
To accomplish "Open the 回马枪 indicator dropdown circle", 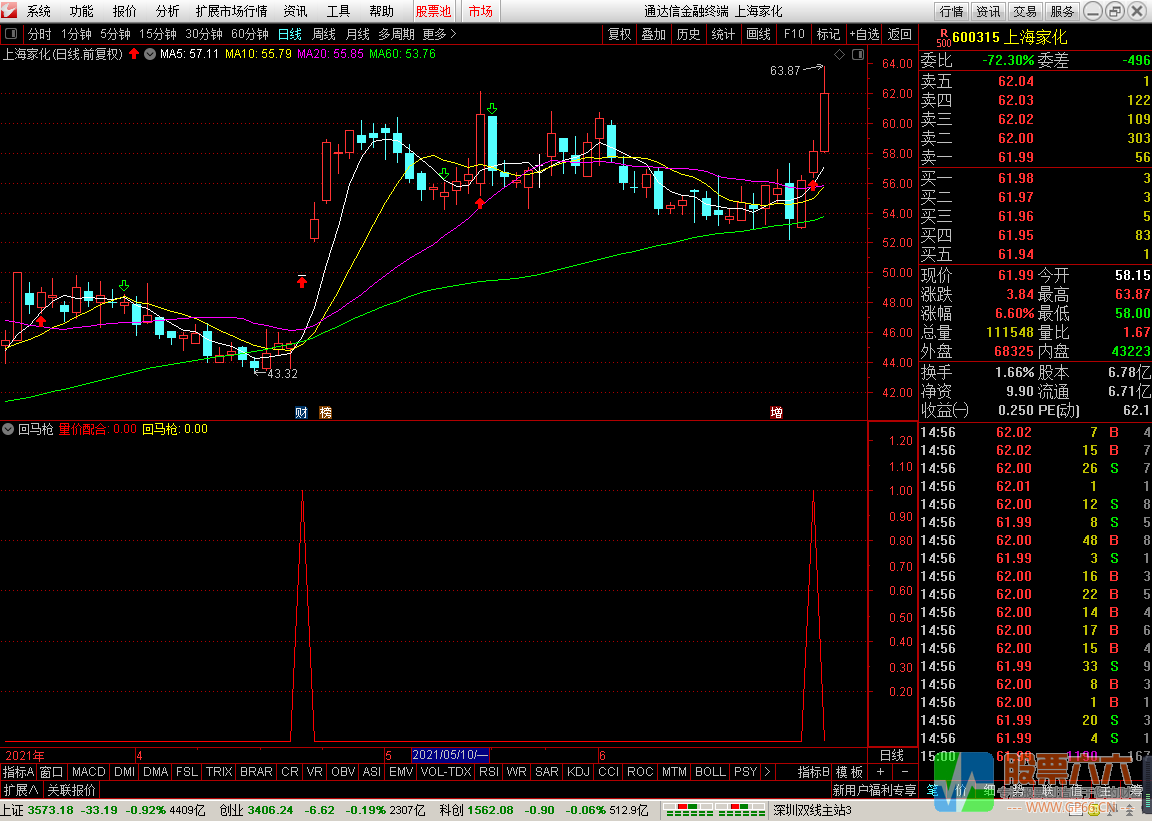I will [8, 429].
